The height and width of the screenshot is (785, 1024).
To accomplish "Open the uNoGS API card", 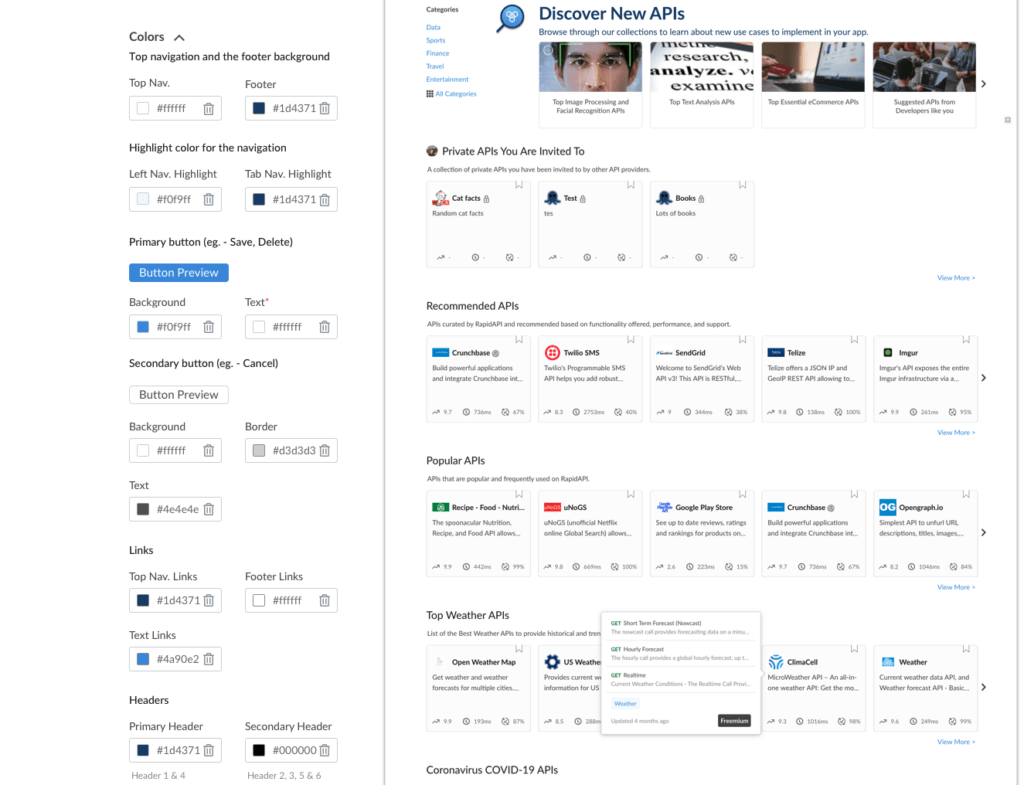I will 590,534.
